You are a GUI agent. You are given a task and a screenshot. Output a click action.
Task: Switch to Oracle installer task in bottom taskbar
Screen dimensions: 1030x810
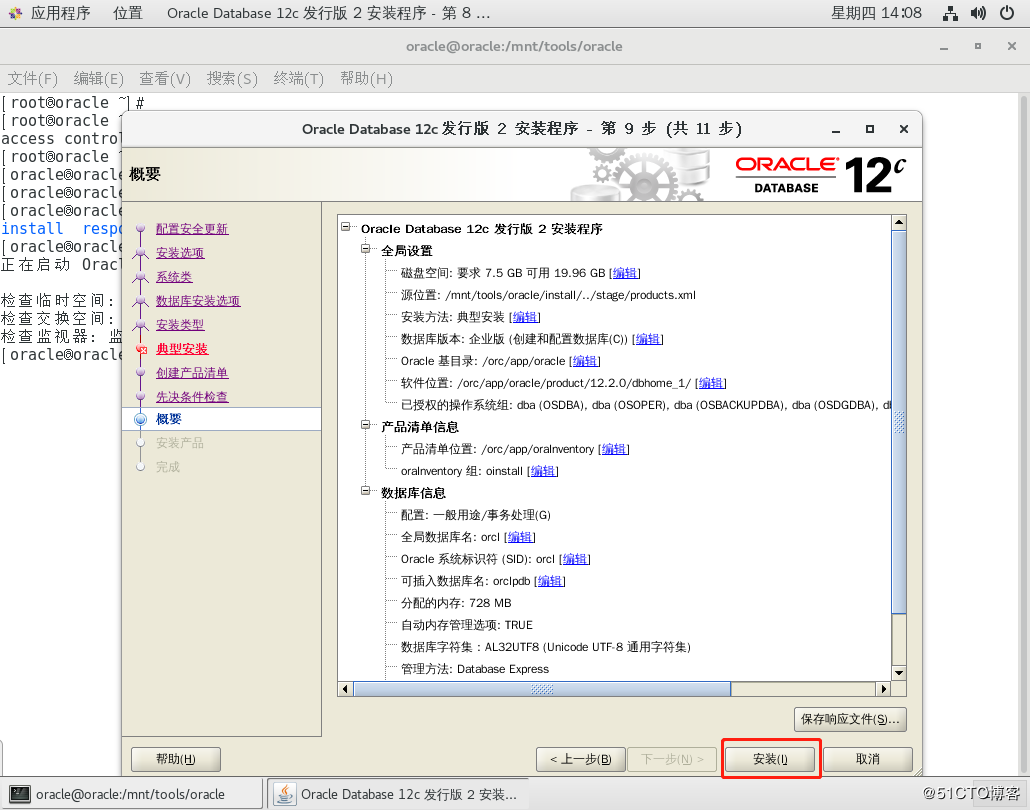point(398,794)
